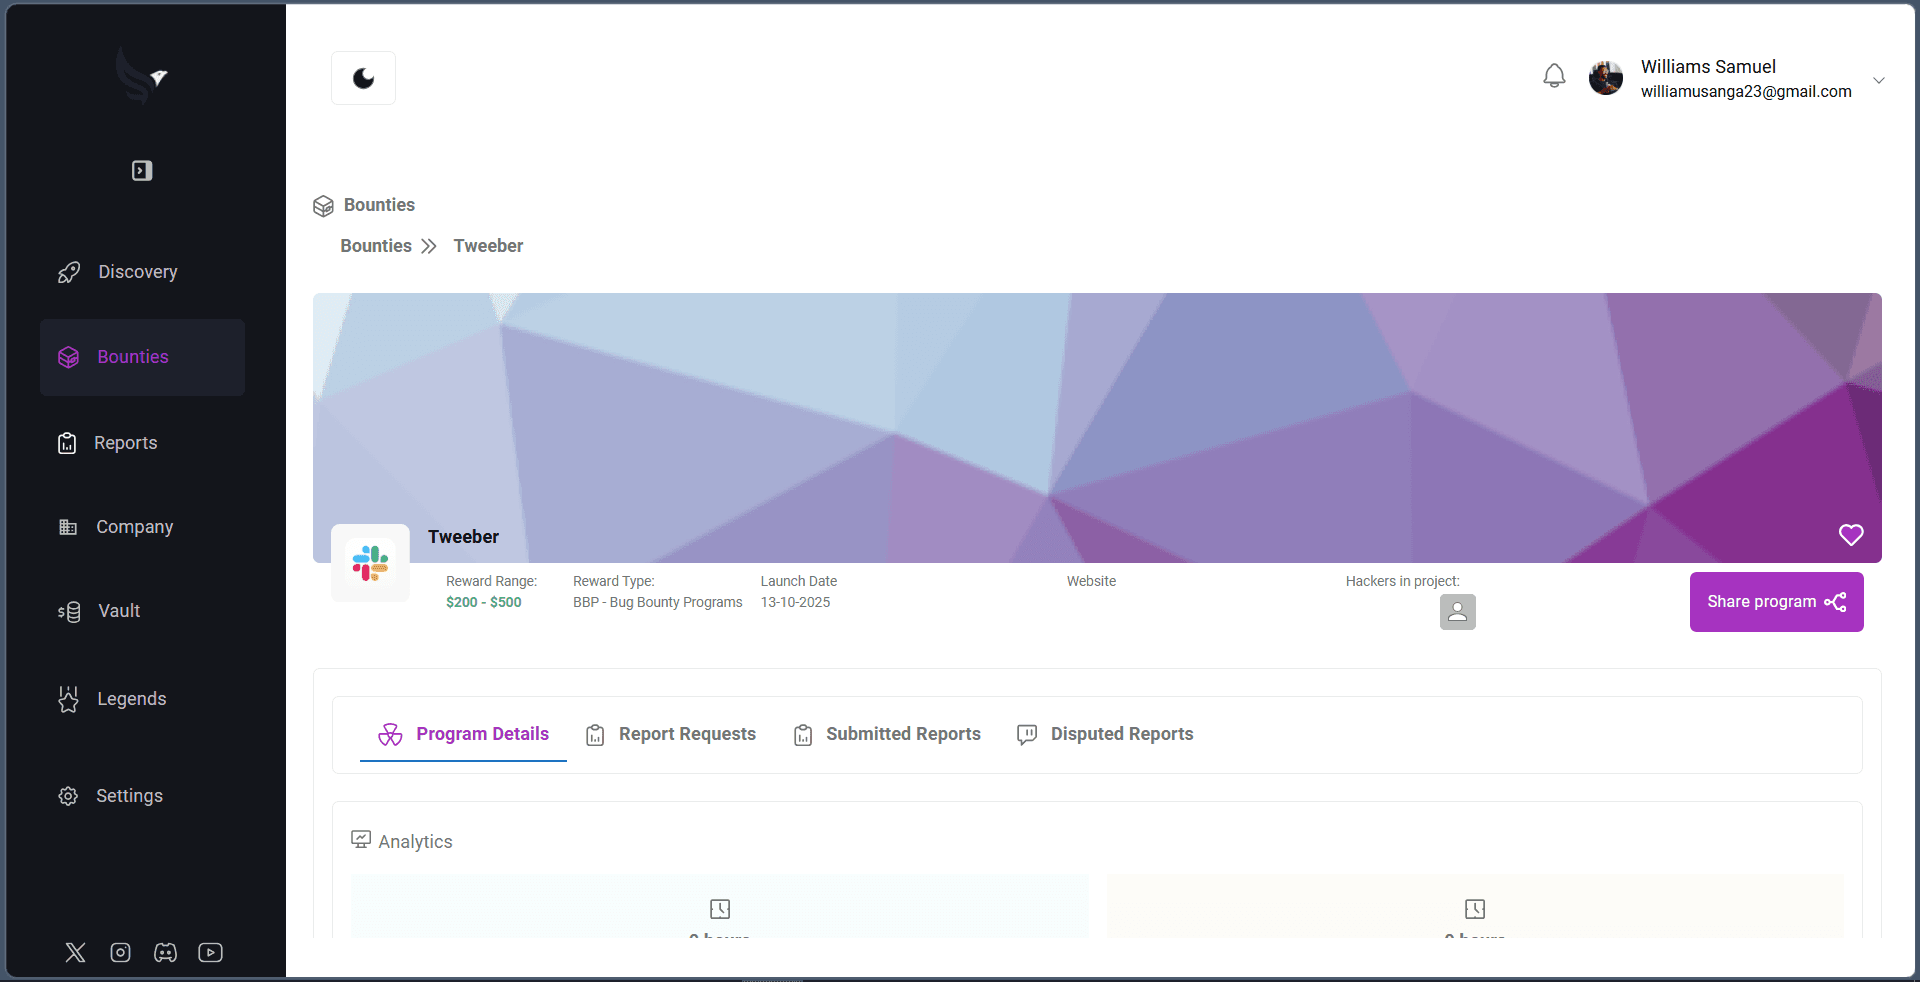
Task: Switch to Disputed Reports tab
Action: (x=1105, y=734)
